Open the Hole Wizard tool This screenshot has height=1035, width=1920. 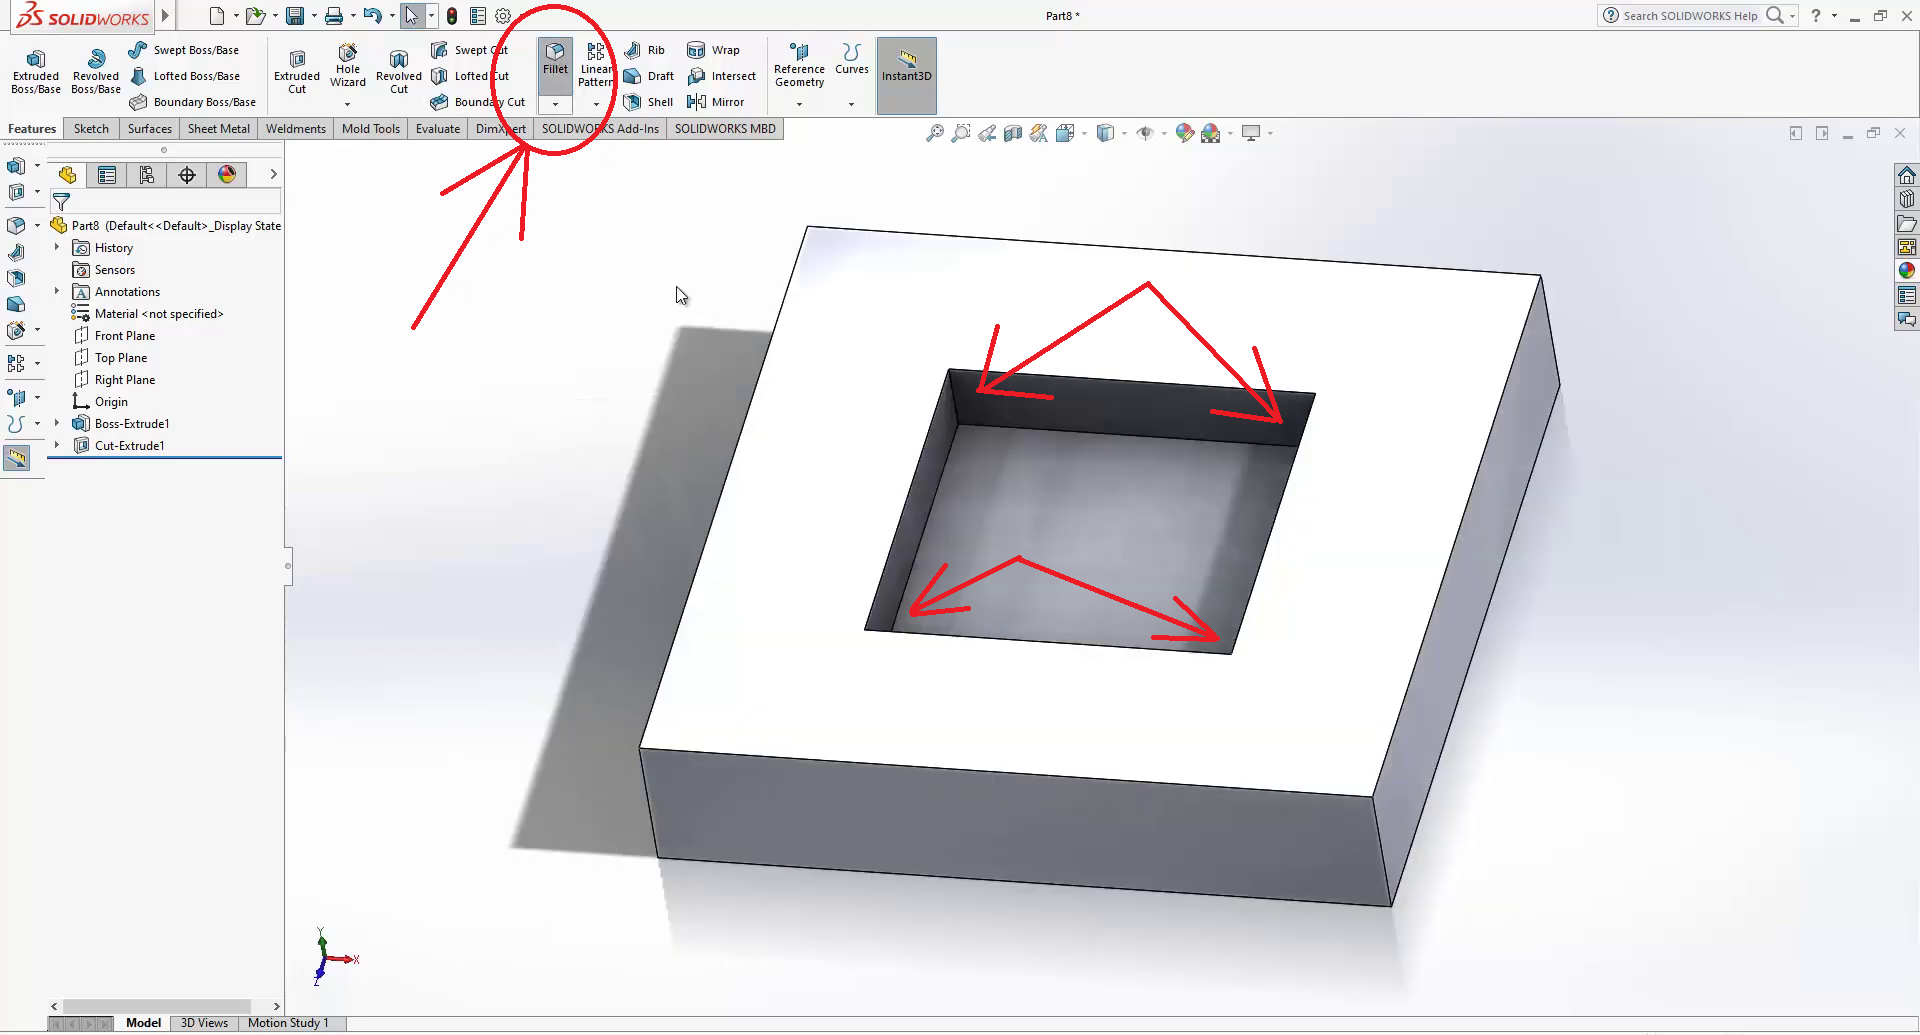point(347,67)
